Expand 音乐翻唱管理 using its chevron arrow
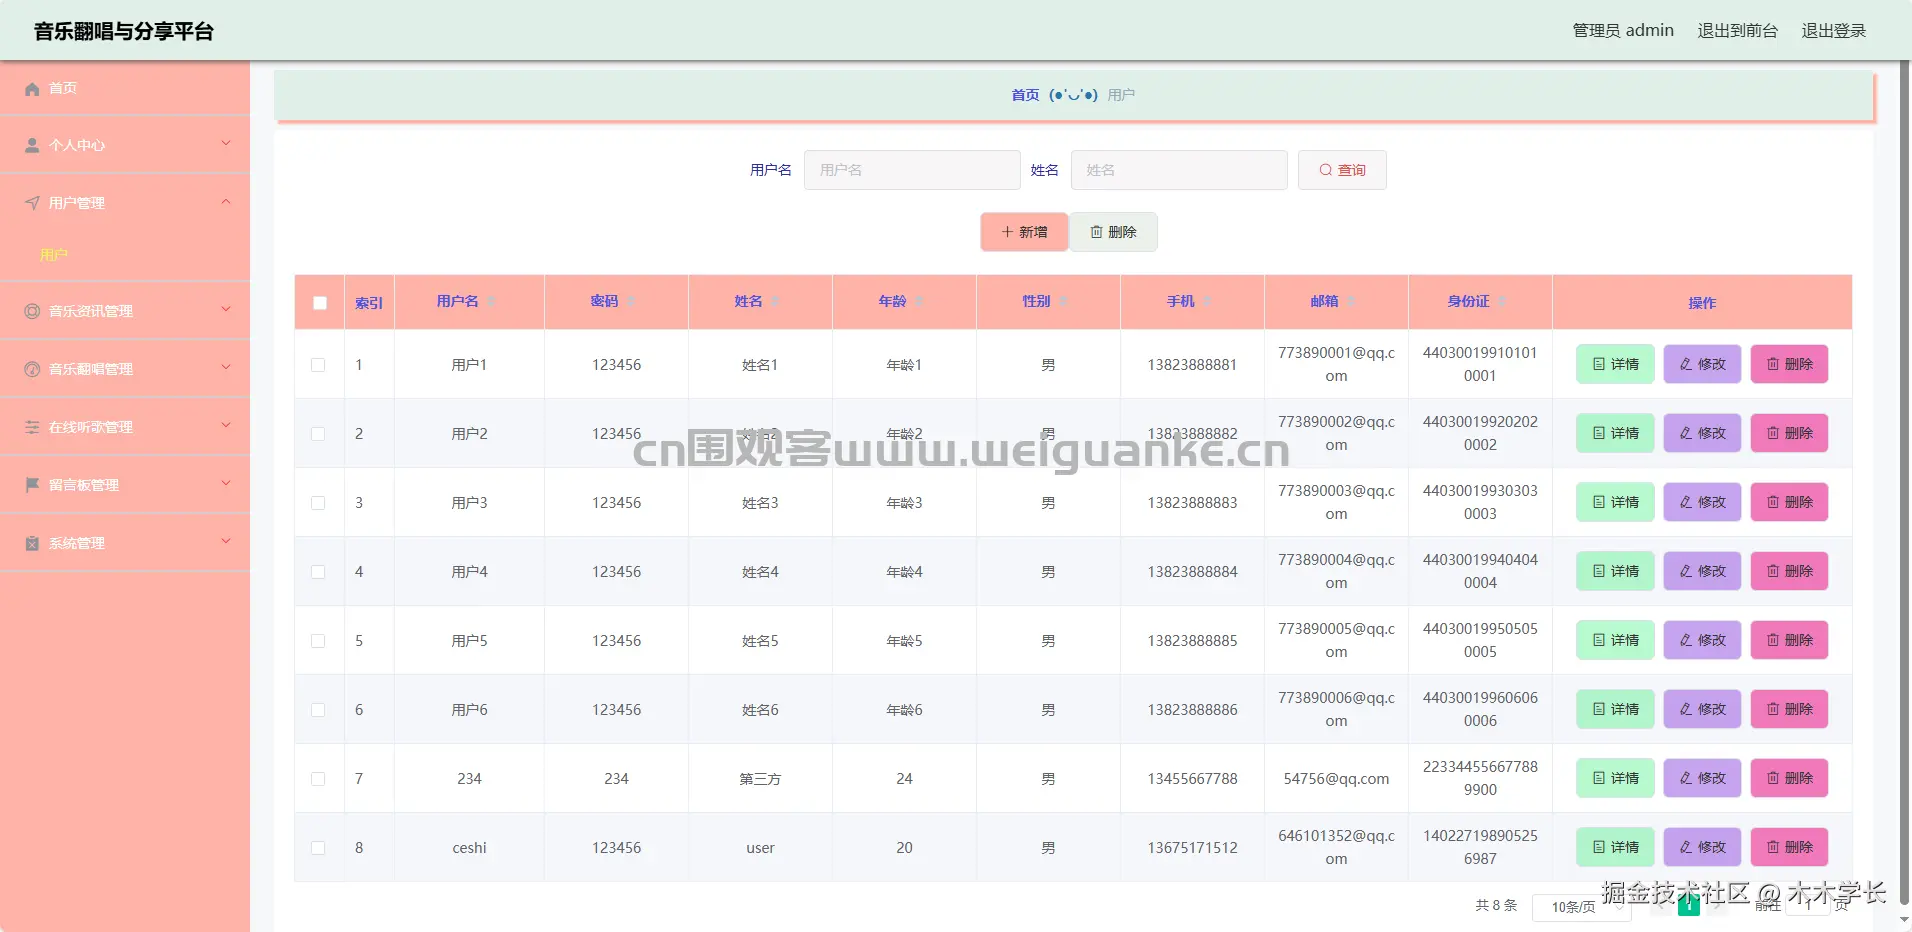Screen dimensions: 1912x932 click(226, 368)
